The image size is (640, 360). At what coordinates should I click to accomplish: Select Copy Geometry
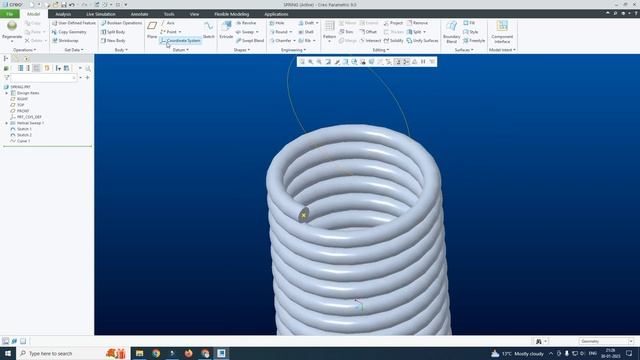(69, 32)
